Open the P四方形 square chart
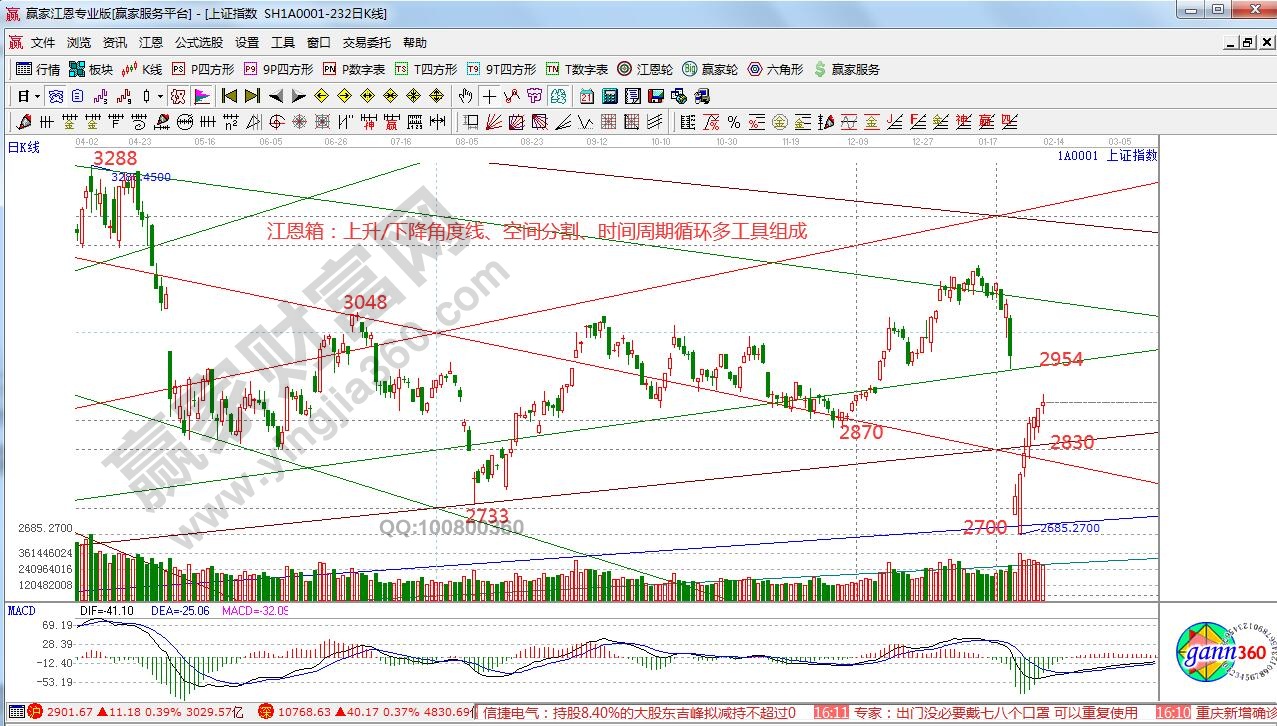 (203, 69)
